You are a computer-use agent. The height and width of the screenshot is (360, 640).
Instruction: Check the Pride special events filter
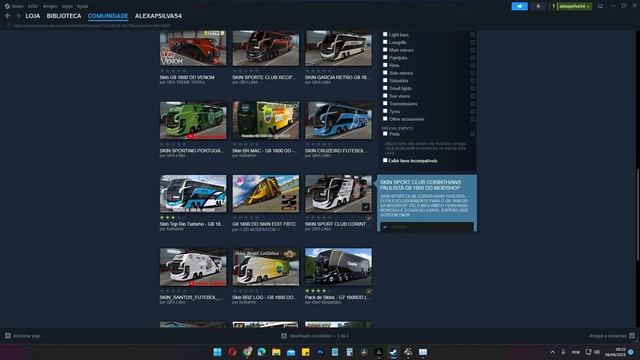click(385, 134)
